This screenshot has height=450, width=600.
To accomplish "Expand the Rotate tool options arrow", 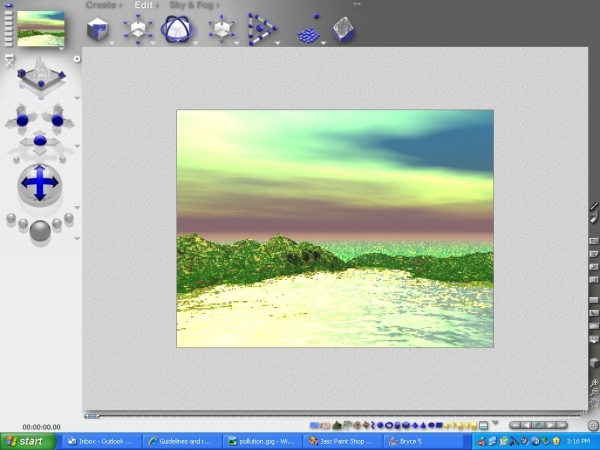I will 196,43.
